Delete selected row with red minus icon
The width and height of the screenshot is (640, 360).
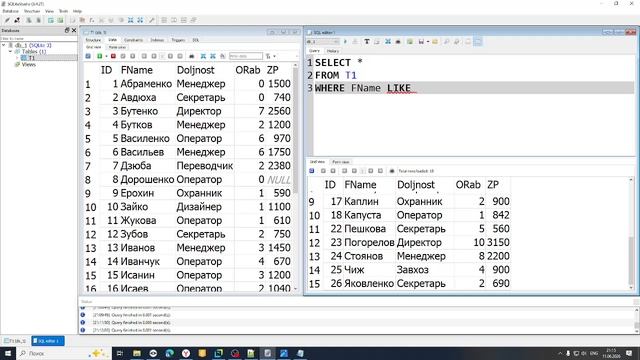[x=113, y=56]
